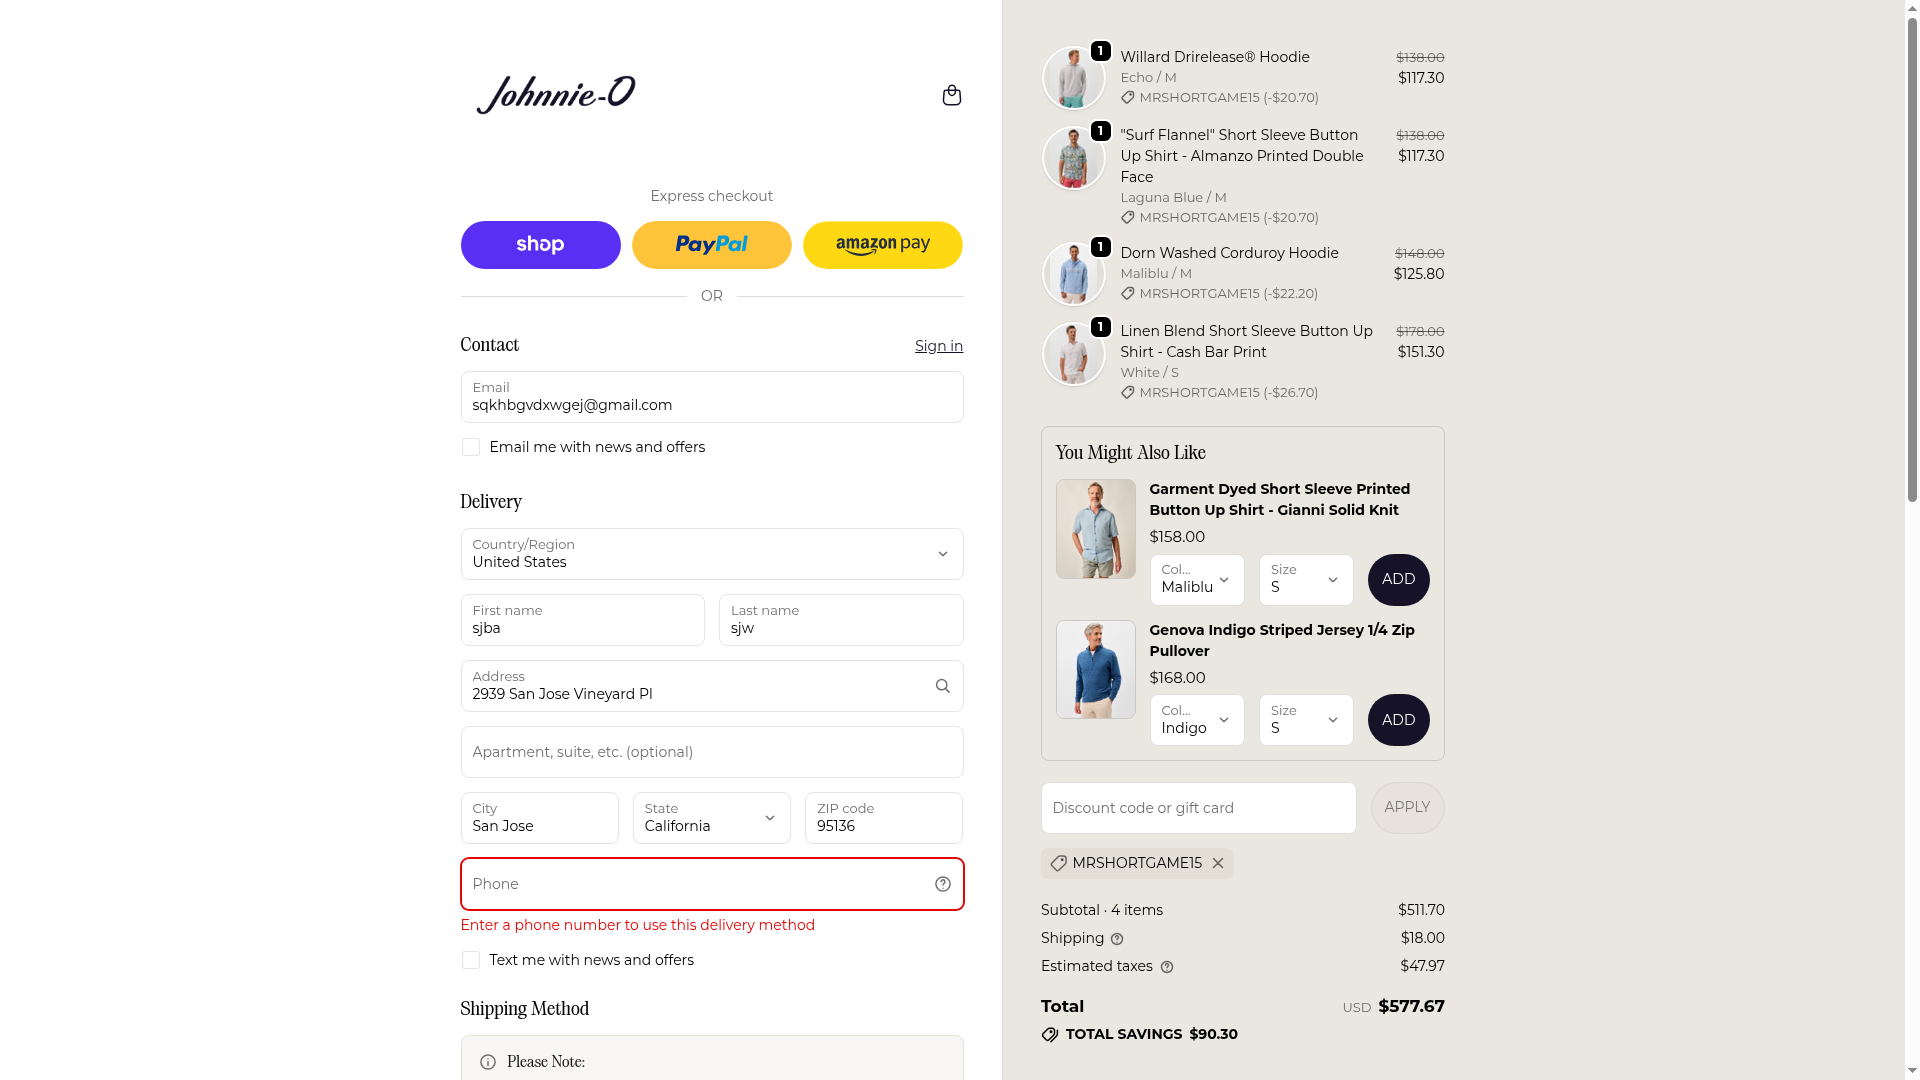The width and height of the screenshot is (1920, 1080).
Task: Remove the MRSHORTGAME15 discount code
Action: 1217,863
